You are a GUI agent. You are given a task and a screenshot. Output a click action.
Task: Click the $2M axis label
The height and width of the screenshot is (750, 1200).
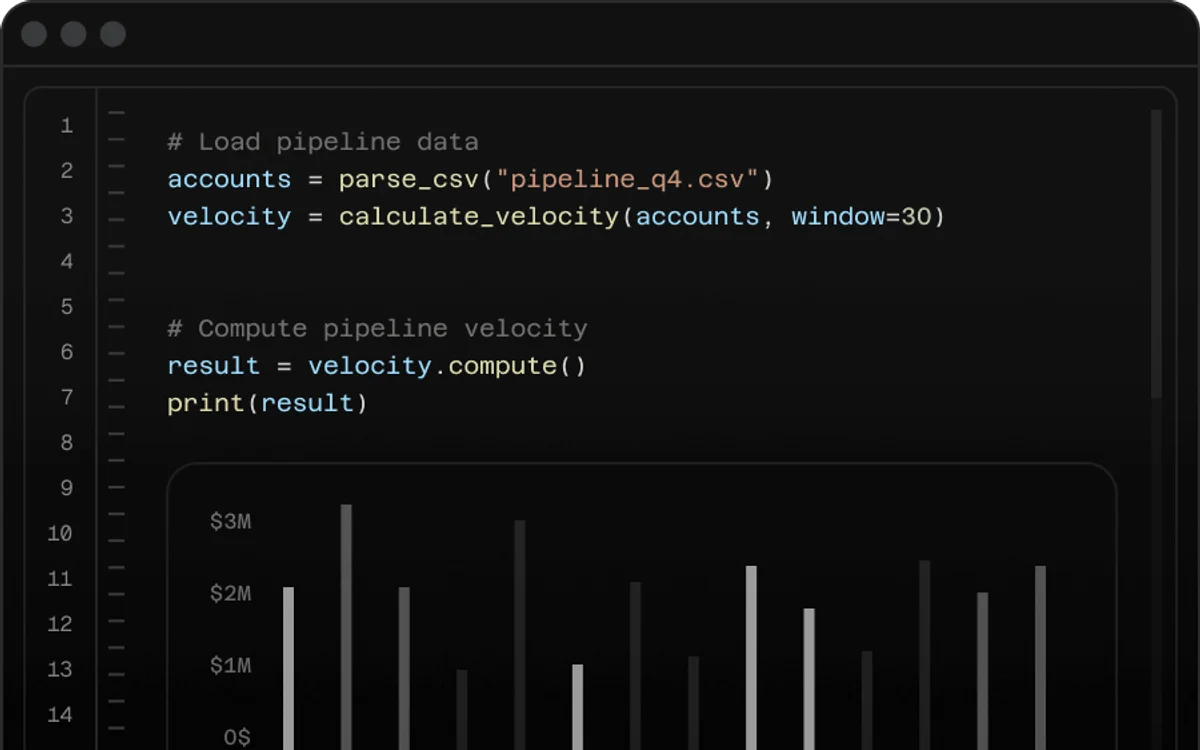pyautogui.click(x=230, y=594)
